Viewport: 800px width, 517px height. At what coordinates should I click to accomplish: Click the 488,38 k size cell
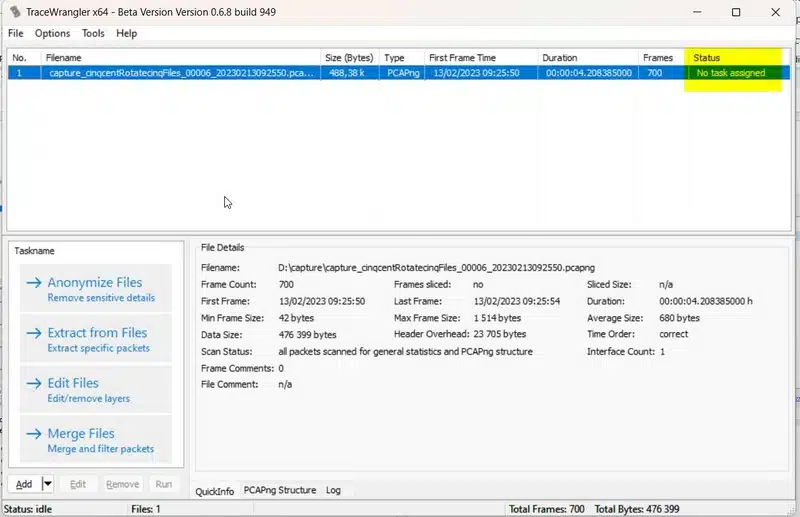pyautogui.click(x=349, y=73)
